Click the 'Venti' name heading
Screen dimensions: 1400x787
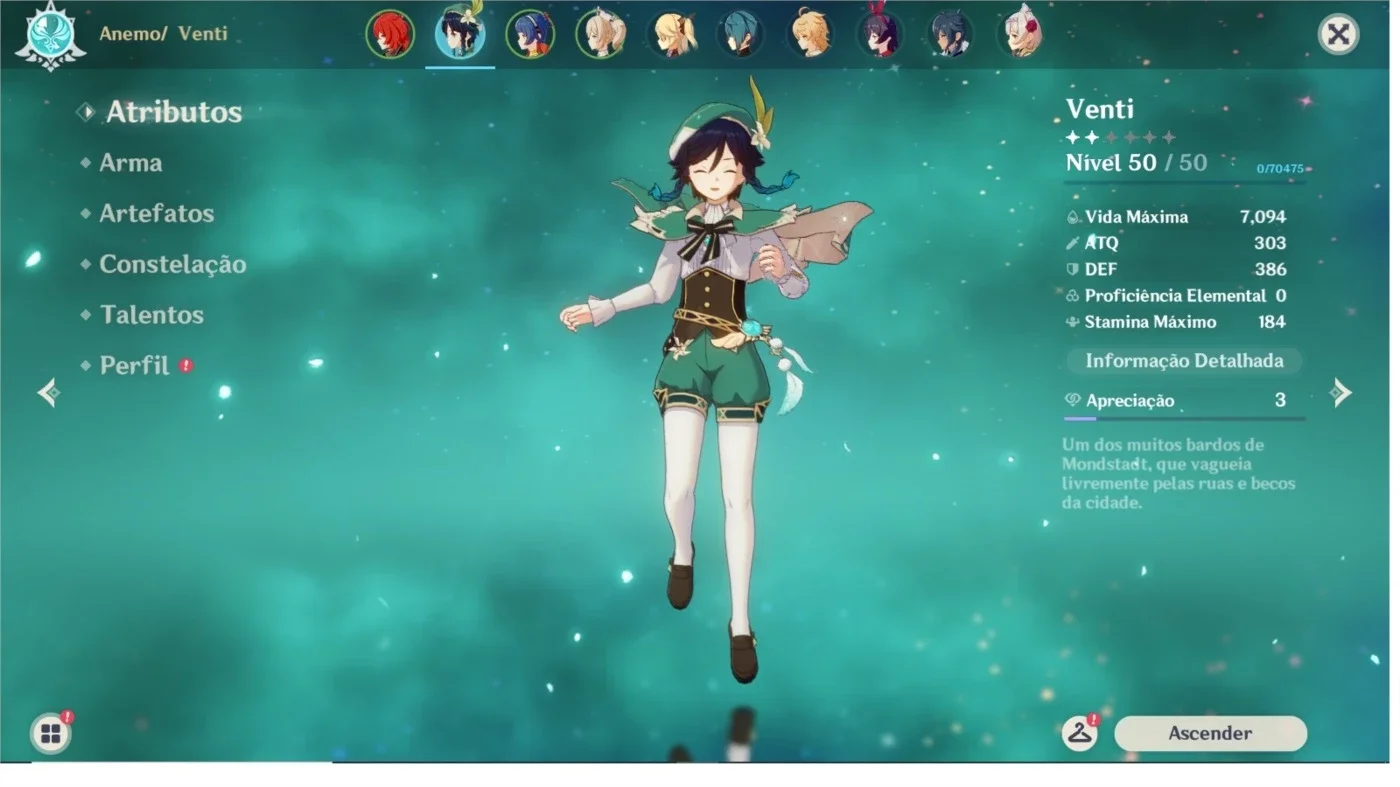point(1100,109)
